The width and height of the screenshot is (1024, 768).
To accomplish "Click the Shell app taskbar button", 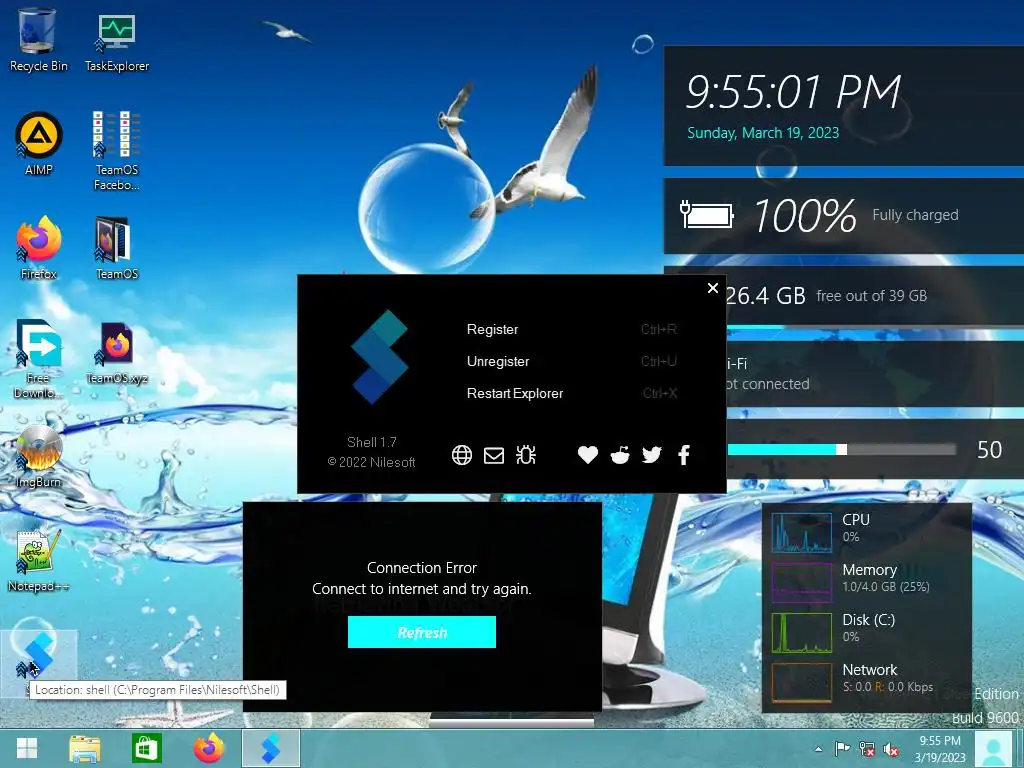I will [271, 748].
